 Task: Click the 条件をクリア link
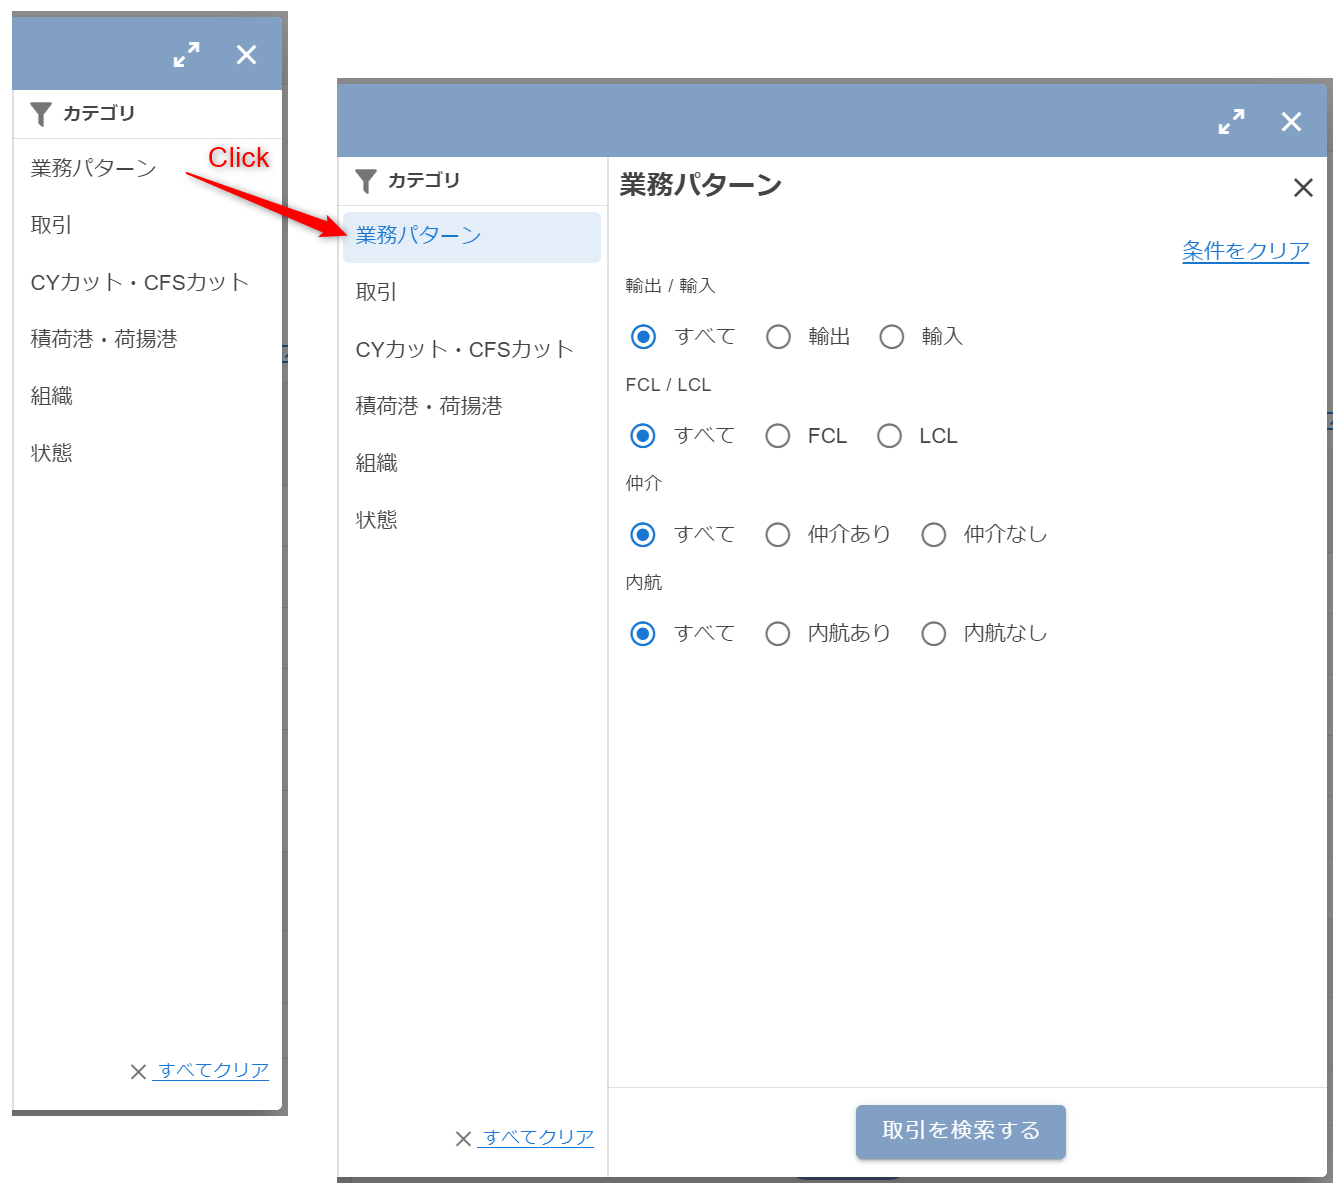pos(1245,251)
